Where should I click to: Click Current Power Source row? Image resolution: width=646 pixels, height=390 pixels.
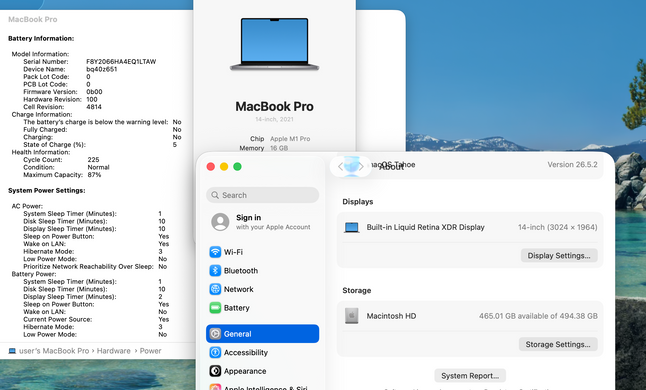[x=97, y=320]
